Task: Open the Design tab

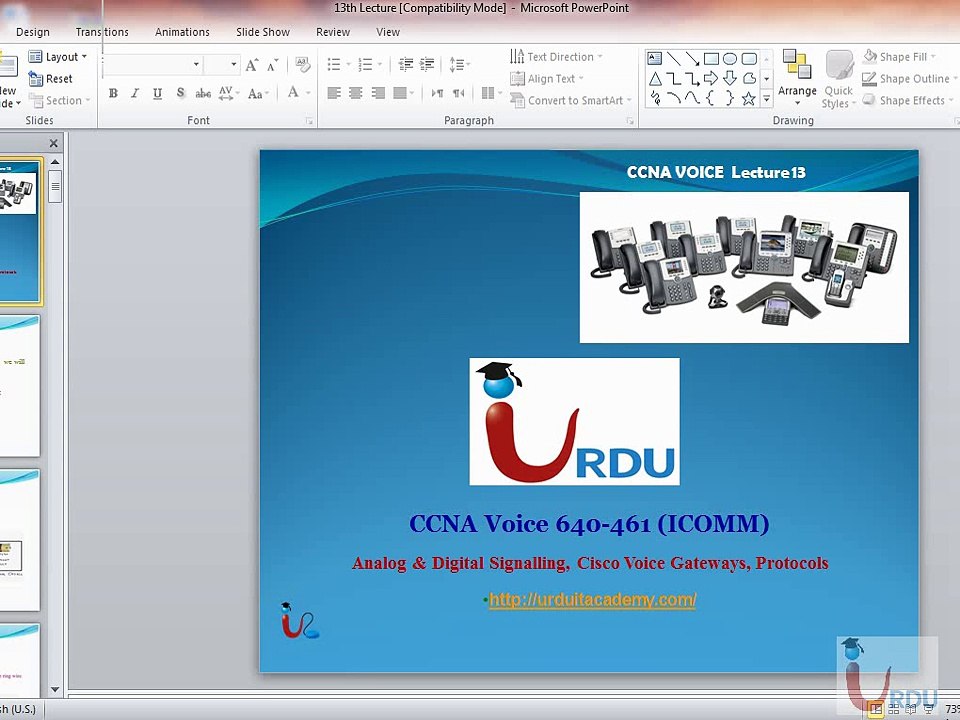Action: tap(32, 32)
